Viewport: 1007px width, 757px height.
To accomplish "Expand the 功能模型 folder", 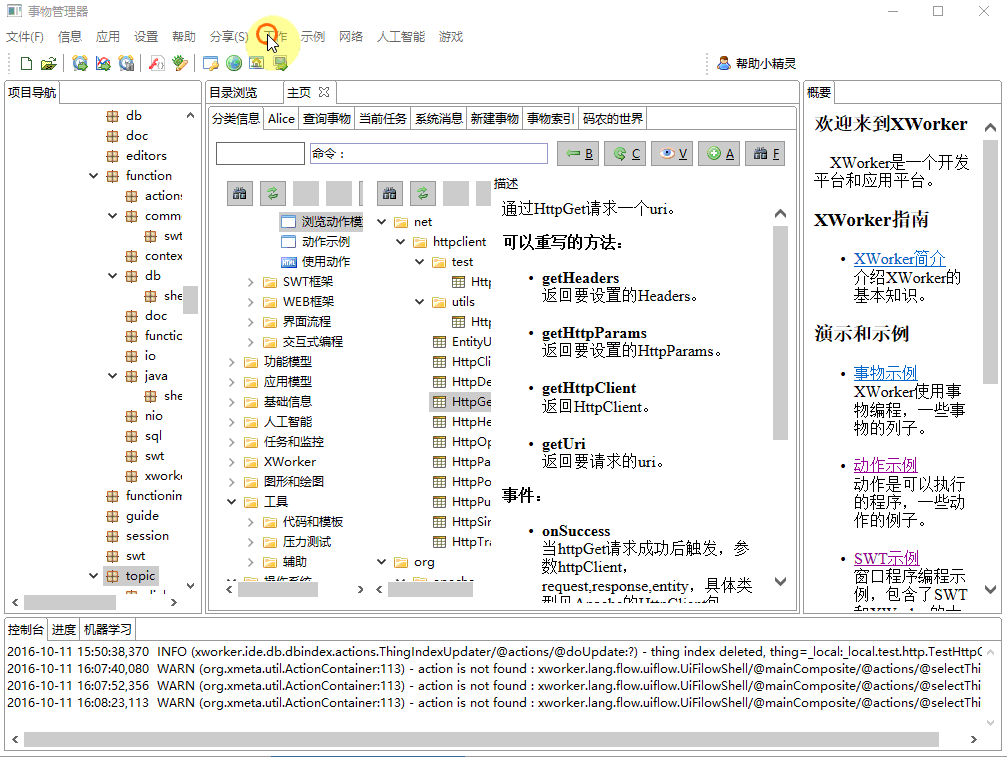I will [232, 362].
